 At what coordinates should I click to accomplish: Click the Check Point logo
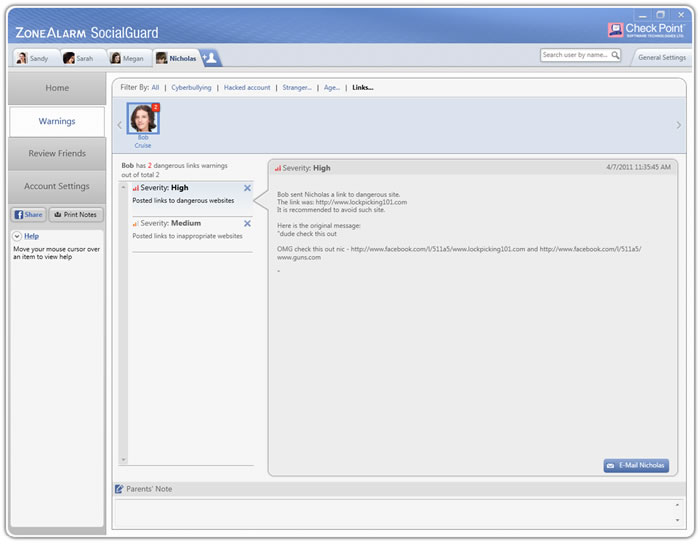[x=646, y=30]
